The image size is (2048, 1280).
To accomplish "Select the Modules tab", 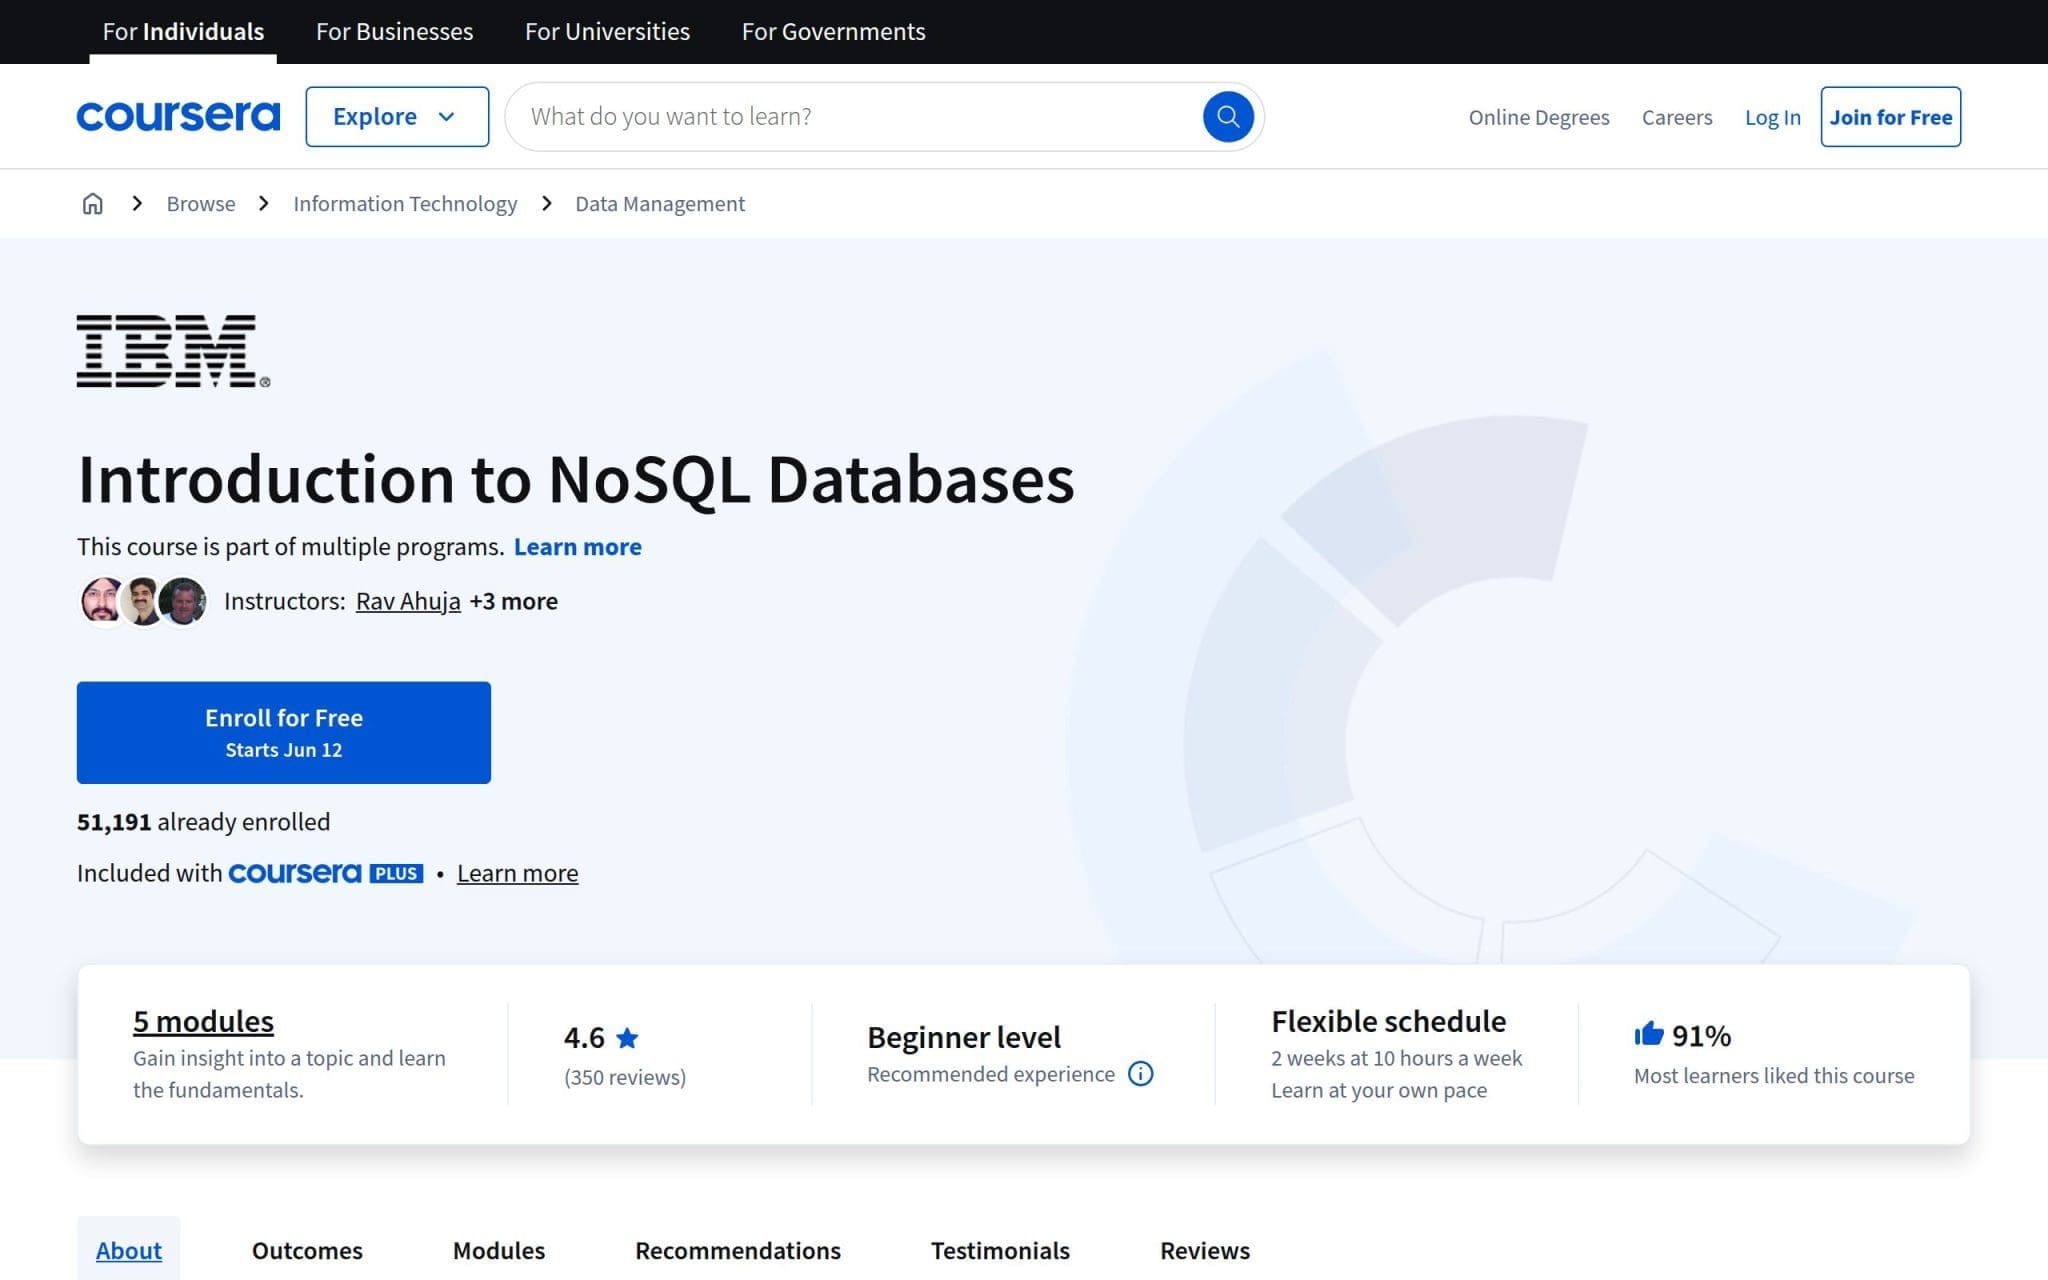I will coord(499,1251).
